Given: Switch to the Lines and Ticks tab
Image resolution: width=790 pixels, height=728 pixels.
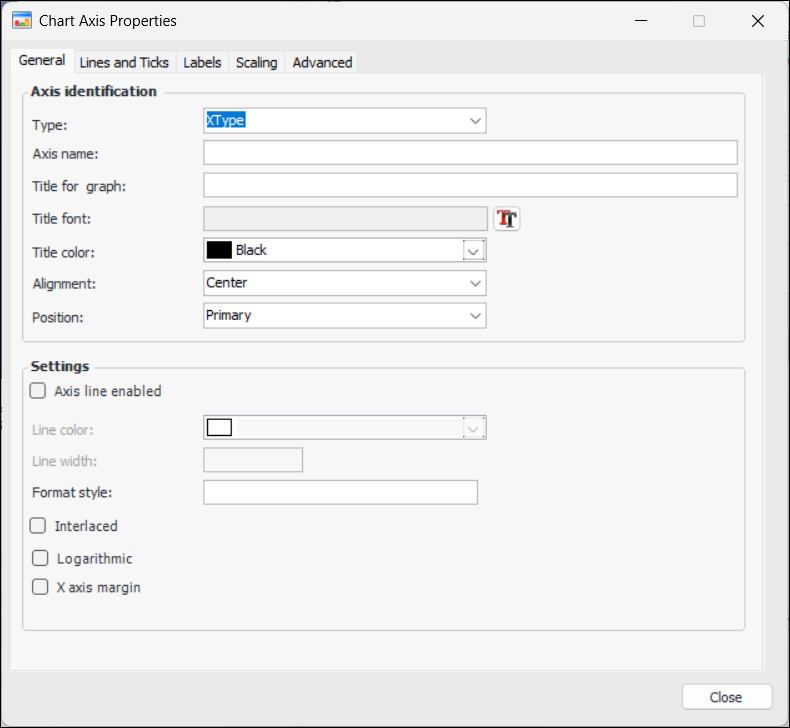Looking at the screenshot, I should [x=124, y=62].
